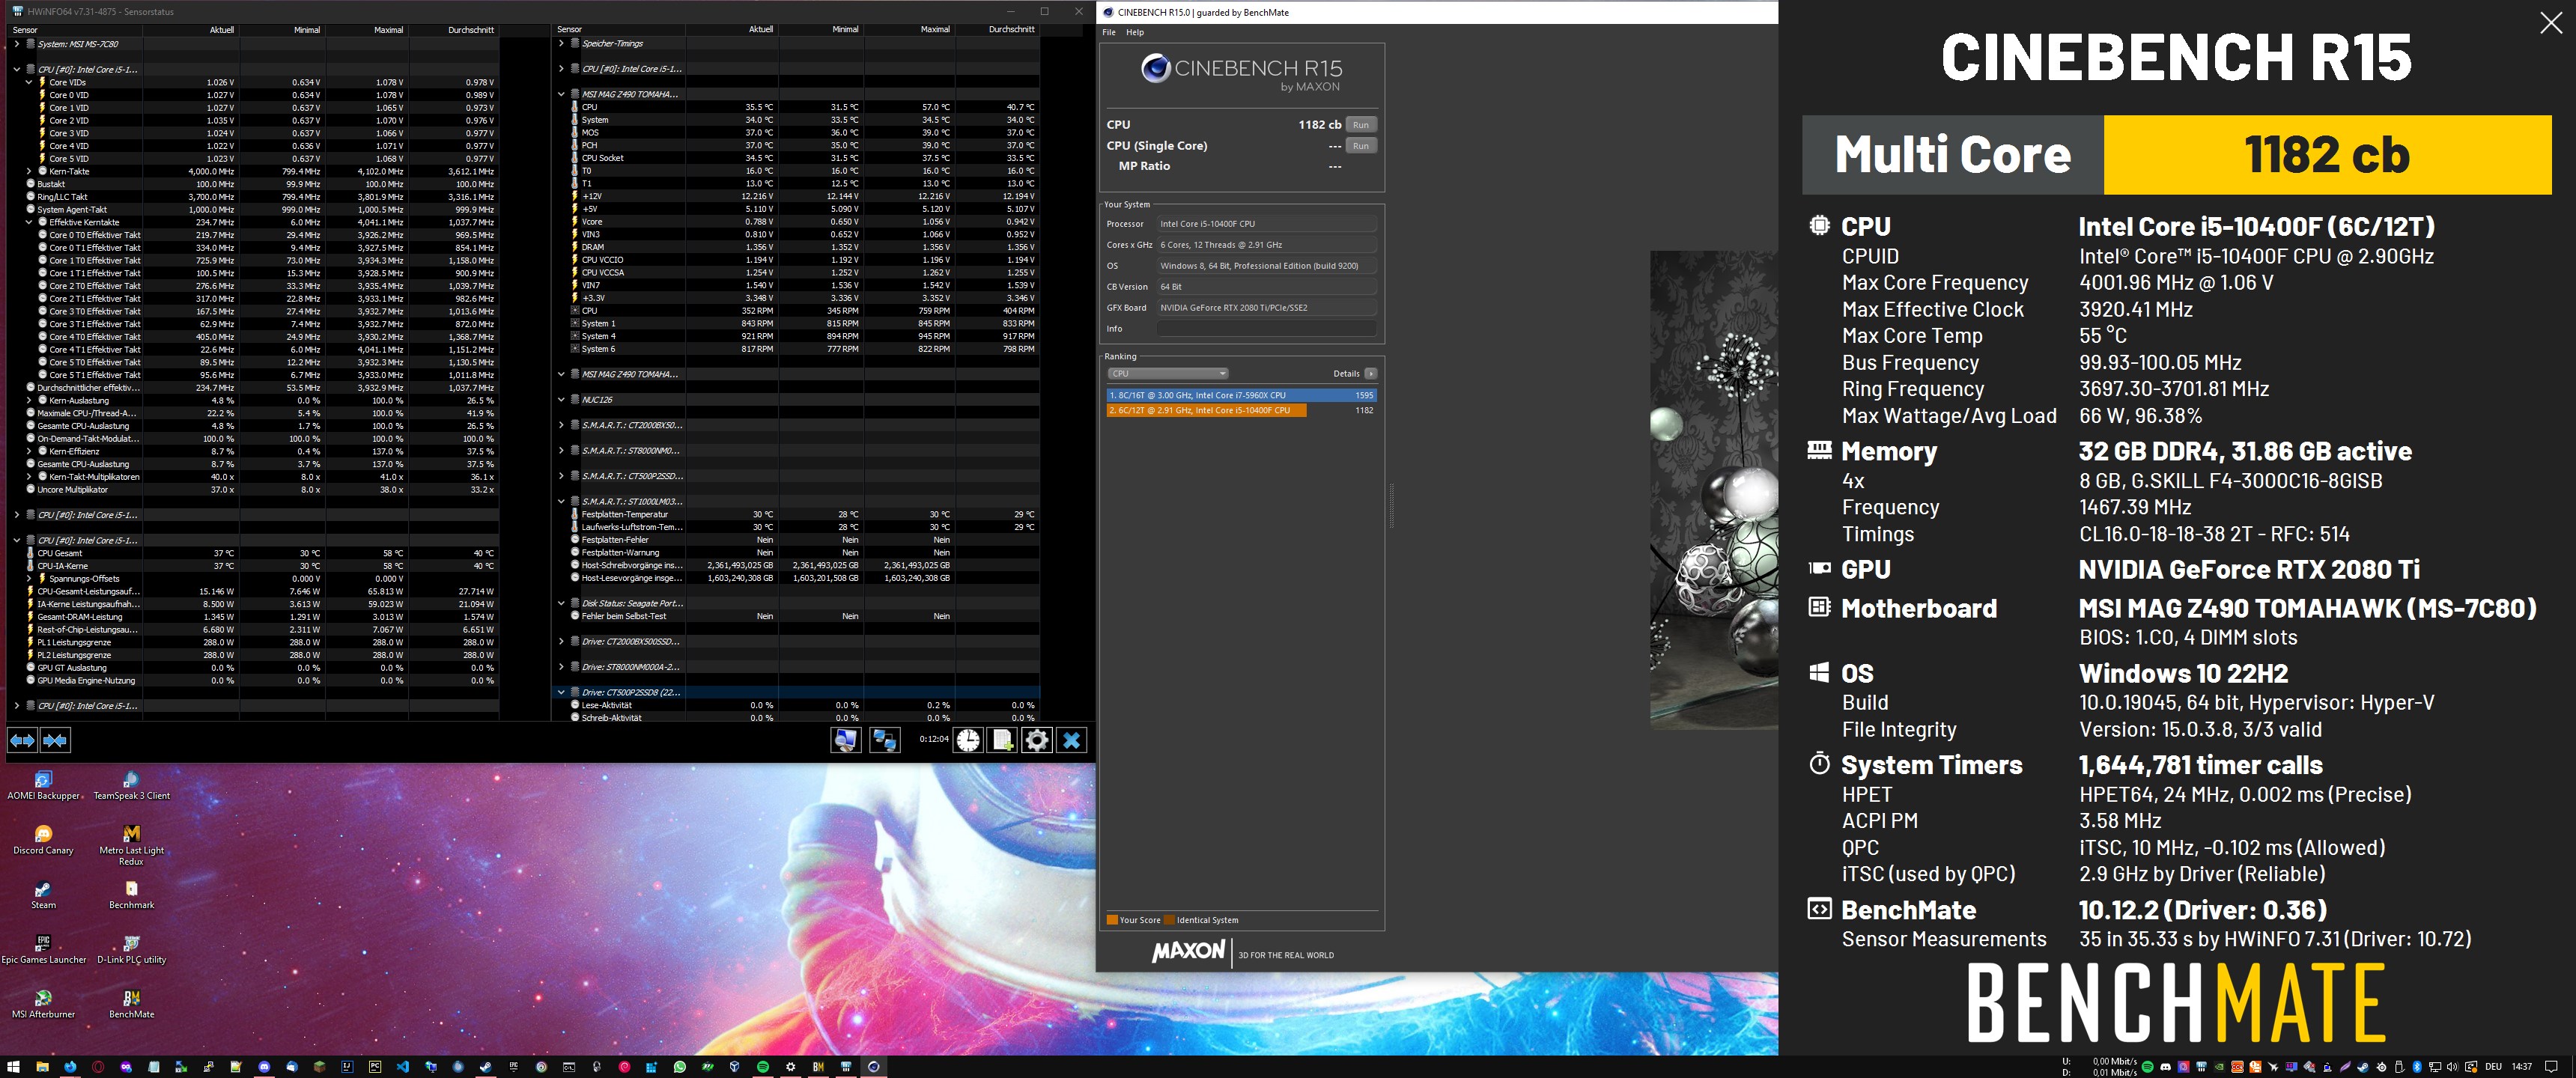Expand the Kern-Takte sensor node

(x=29, y=171)
